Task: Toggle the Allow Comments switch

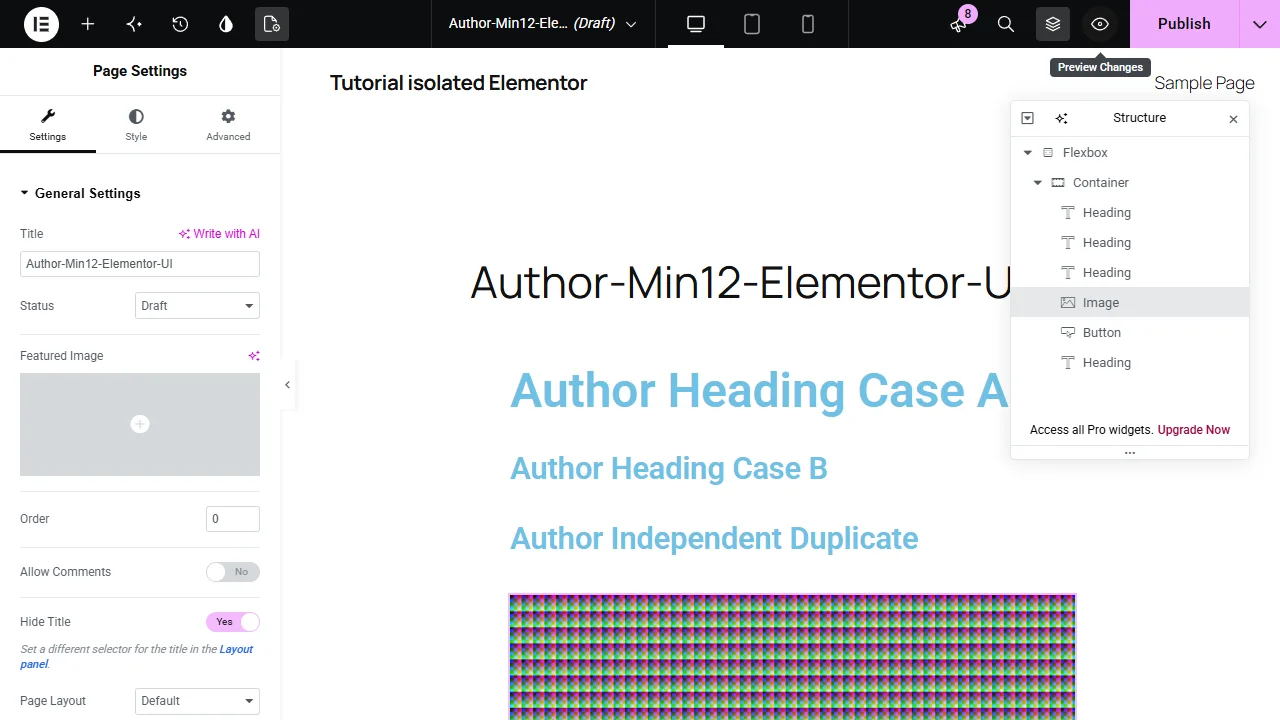Action: pyautogui.click(x=233, y=572)
